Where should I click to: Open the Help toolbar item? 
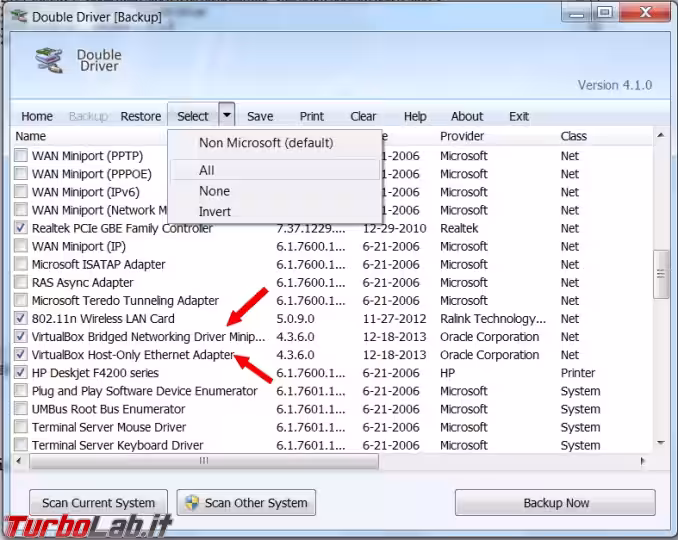415,116
